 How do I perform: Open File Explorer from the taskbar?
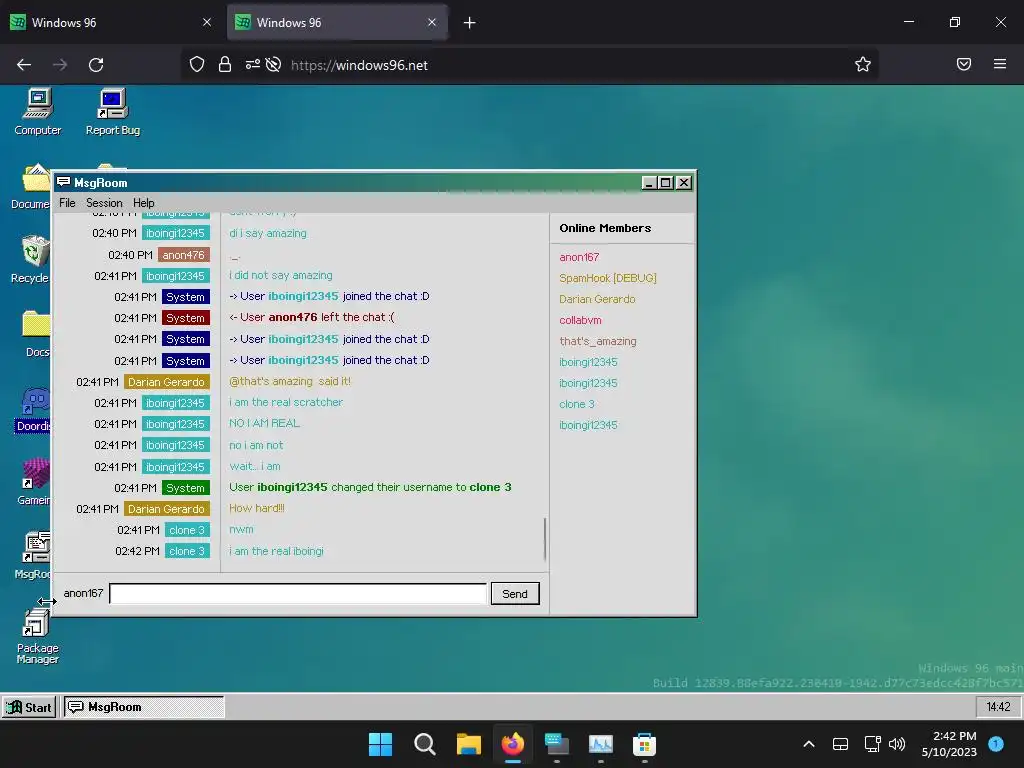(x=468, y=744)
